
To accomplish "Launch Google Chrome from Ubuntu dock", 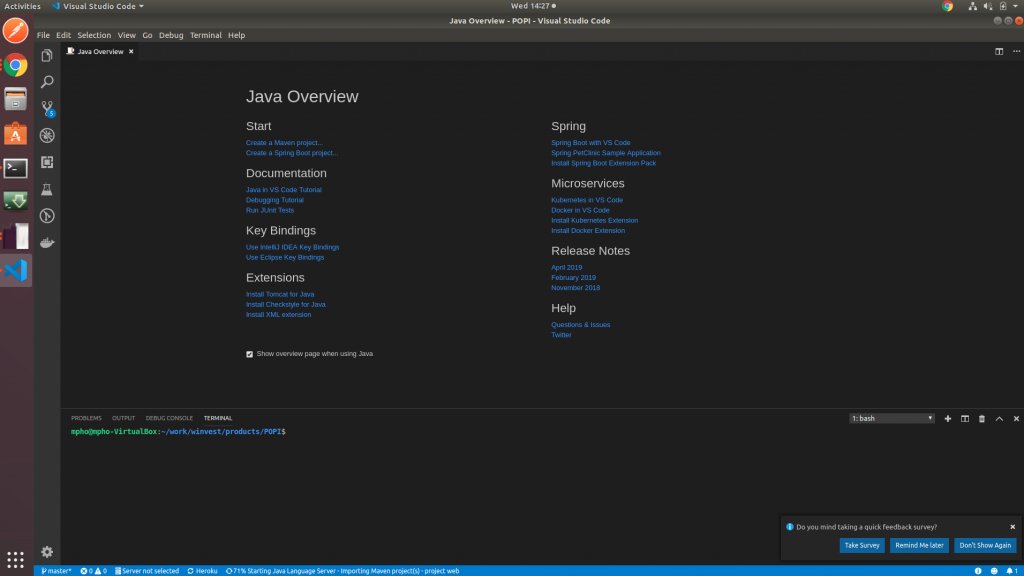I will (15, 66).
